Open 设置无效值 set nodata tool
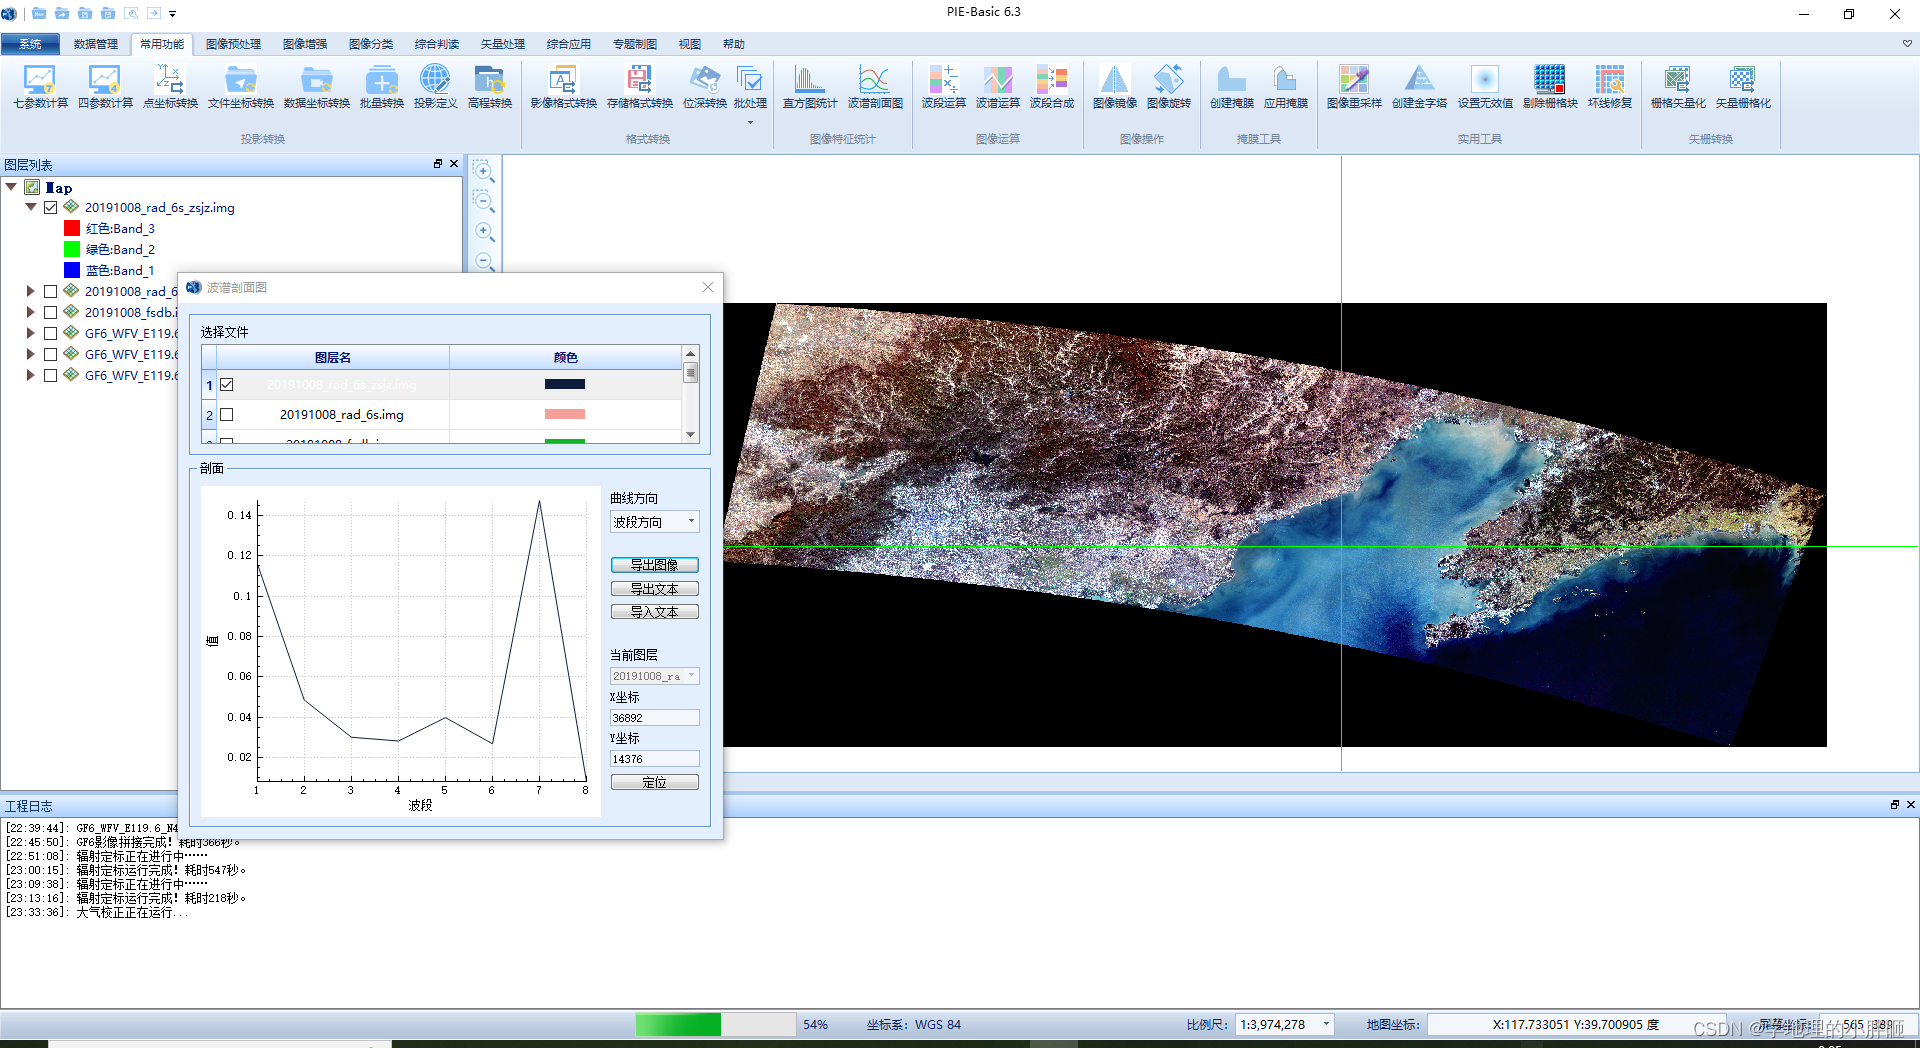 [x=1485, y=86]
